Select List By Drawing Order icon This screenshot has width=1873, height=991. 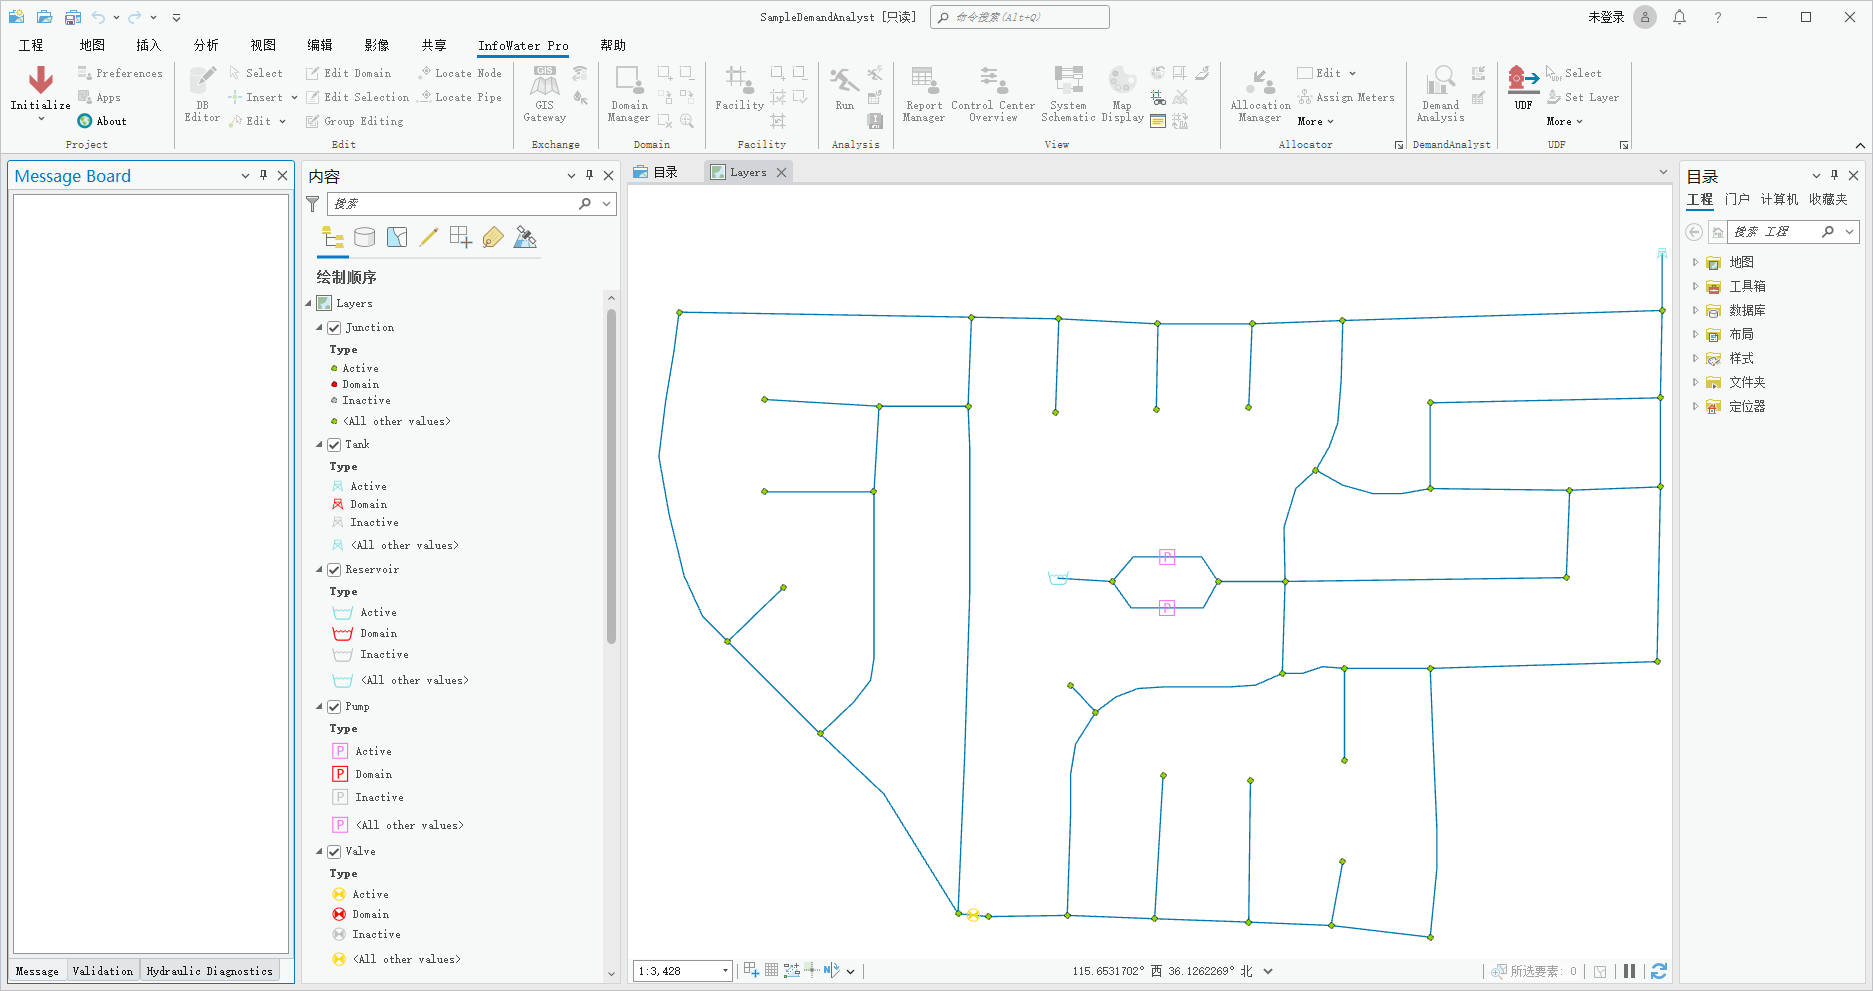[x=333, y=237]
